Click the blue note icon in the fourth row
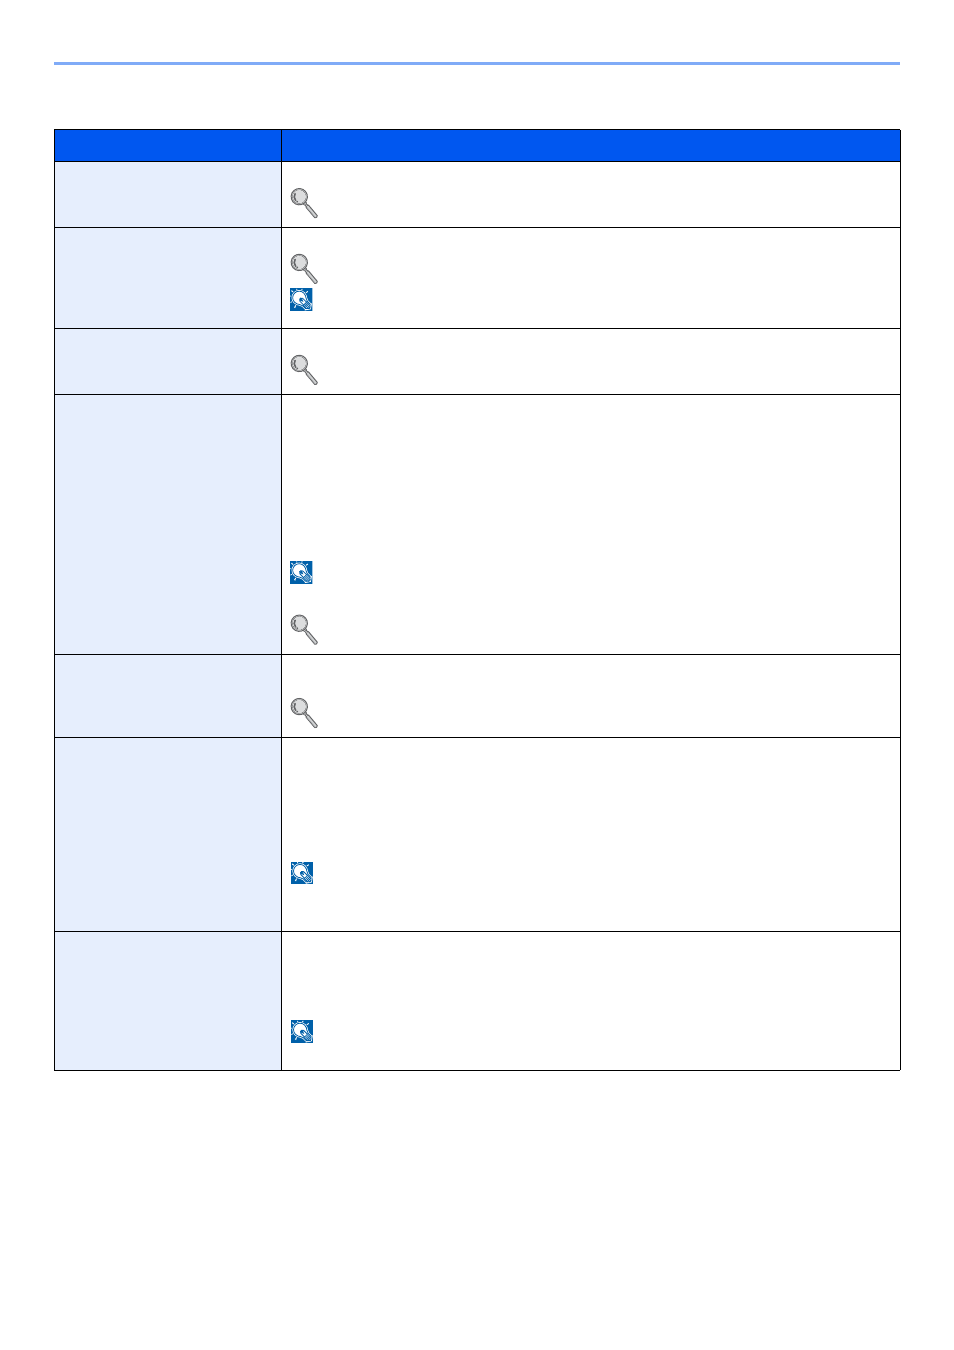 click(x=302, y=572)
